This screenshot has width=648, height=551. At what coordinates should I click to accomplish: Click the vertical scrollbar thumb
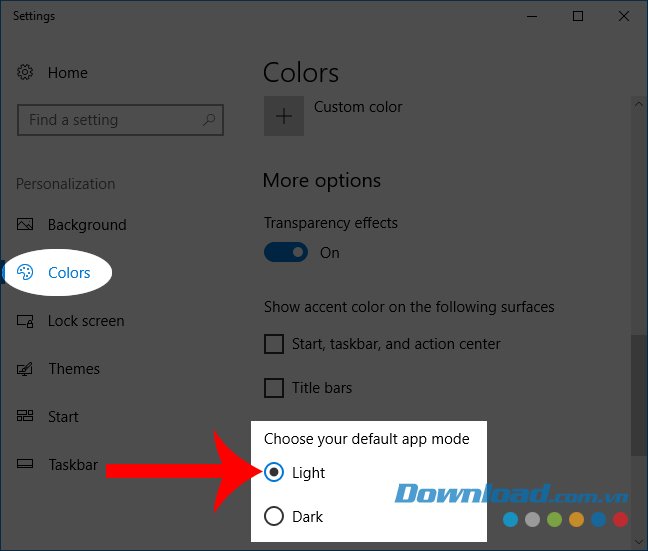637,395
